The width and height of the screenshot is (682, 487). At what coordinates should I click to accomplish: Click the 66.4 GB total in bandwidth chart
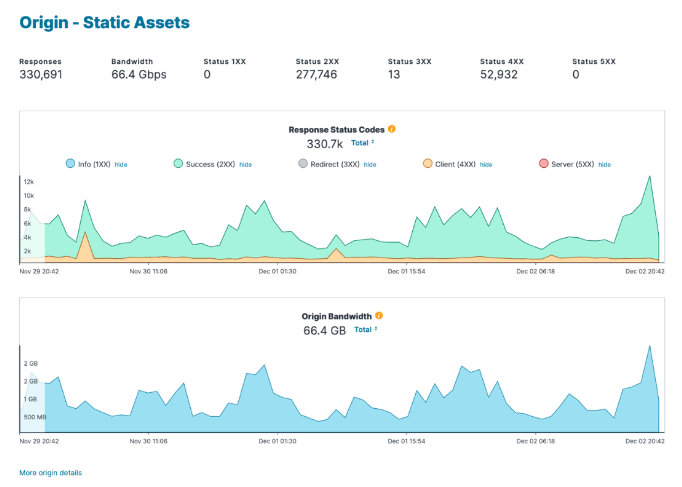[x=324, y=331]
